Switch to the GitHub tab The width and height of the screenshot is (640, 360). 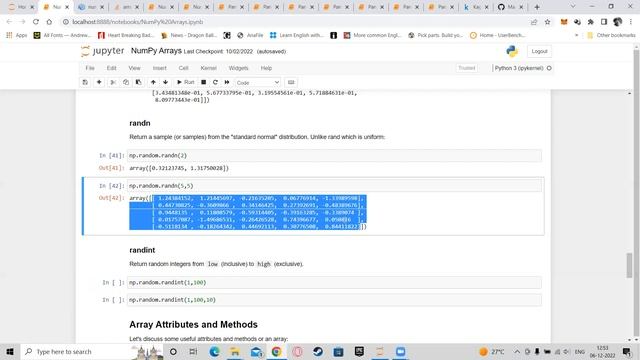coord(510,7)
